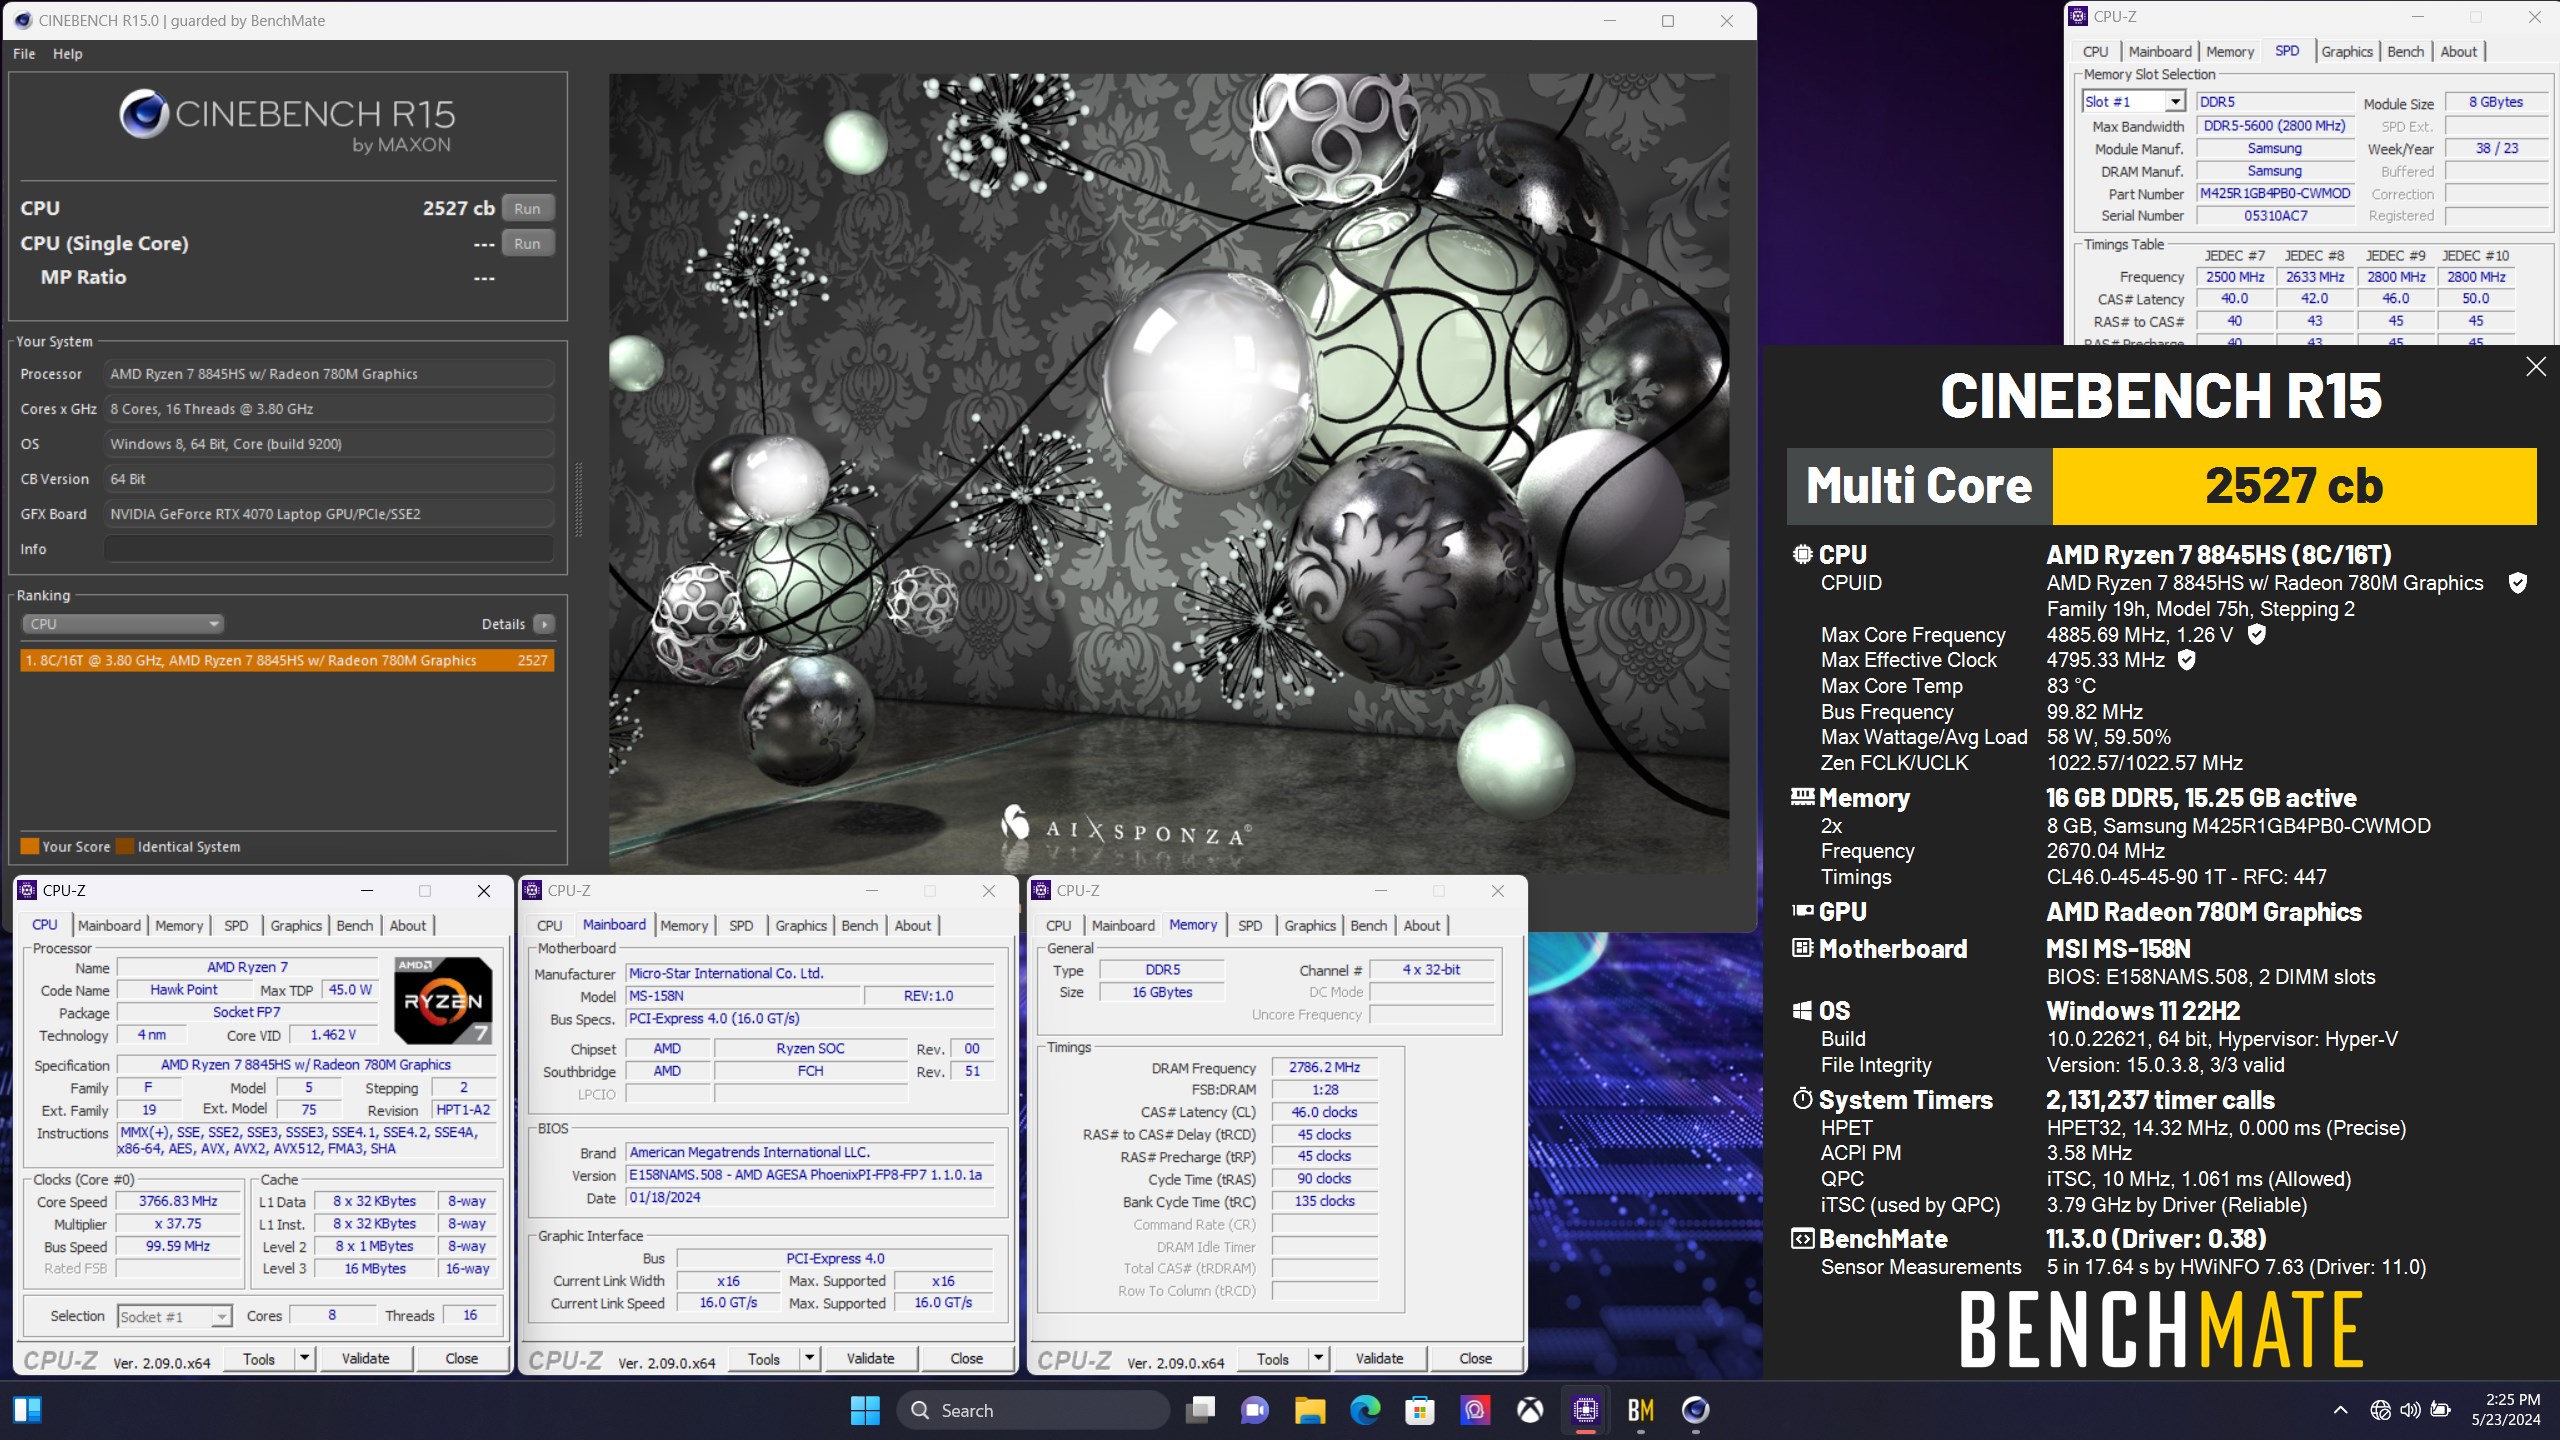
Task: Expand Tools dropdown arrow in Mainboard CPU-Z window
Action: pos(810,1359)
